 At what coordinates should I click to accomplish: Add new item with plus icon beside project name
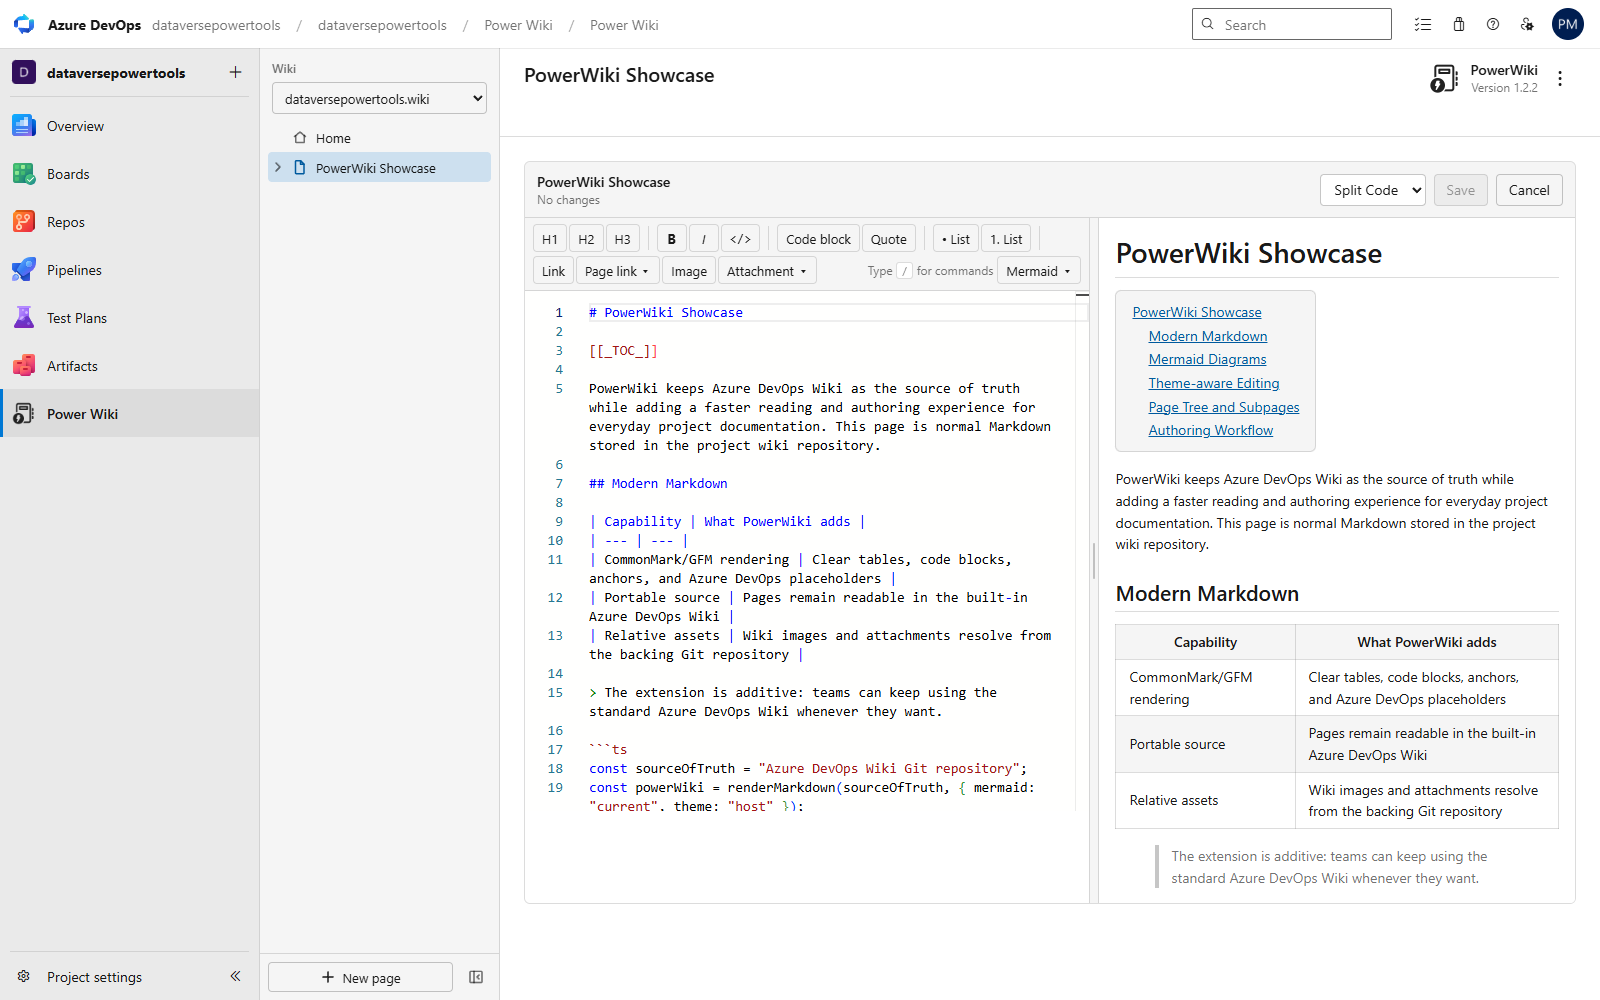tap(235, 72)
